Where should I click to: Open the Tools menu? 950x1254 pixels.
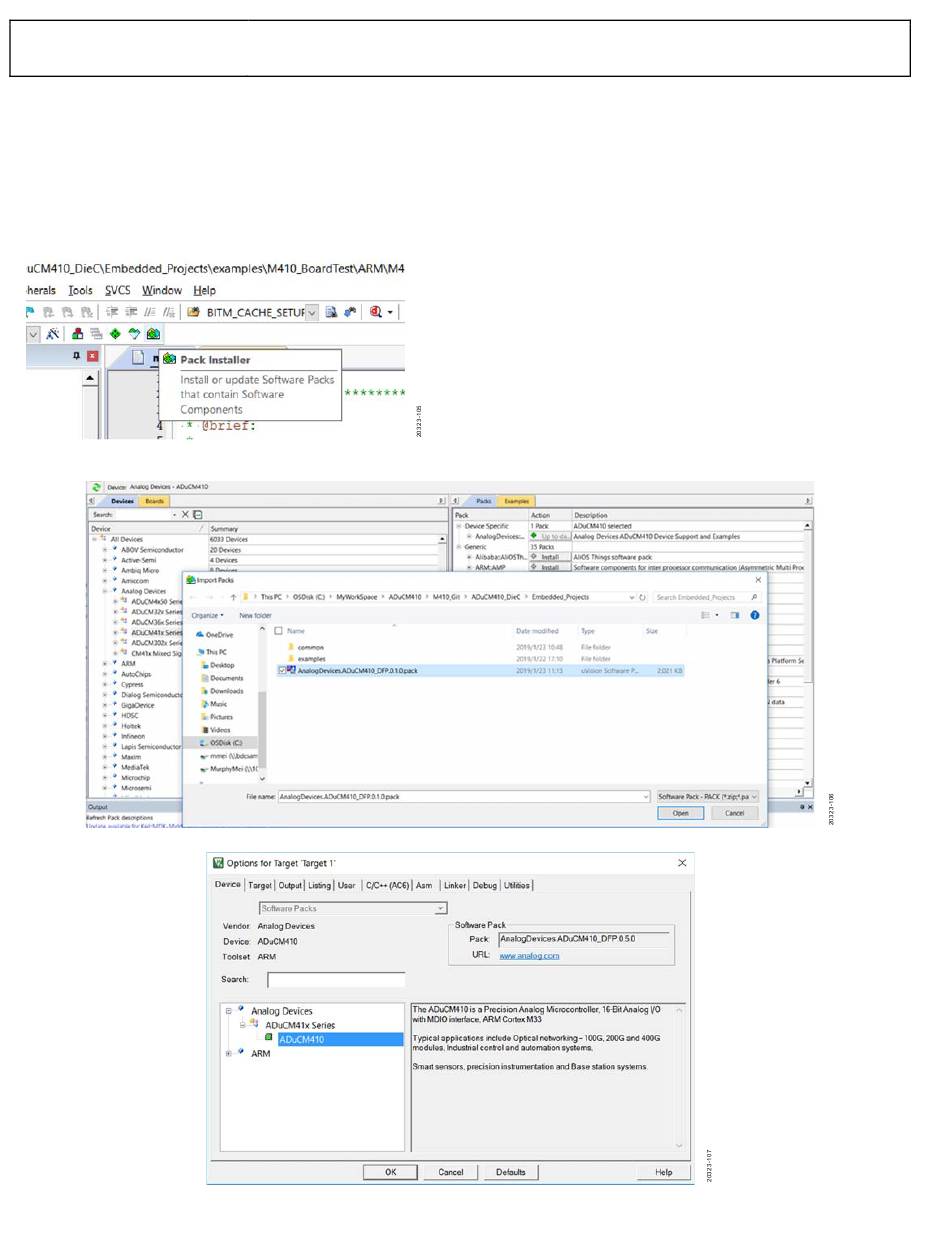click(80, 290)
